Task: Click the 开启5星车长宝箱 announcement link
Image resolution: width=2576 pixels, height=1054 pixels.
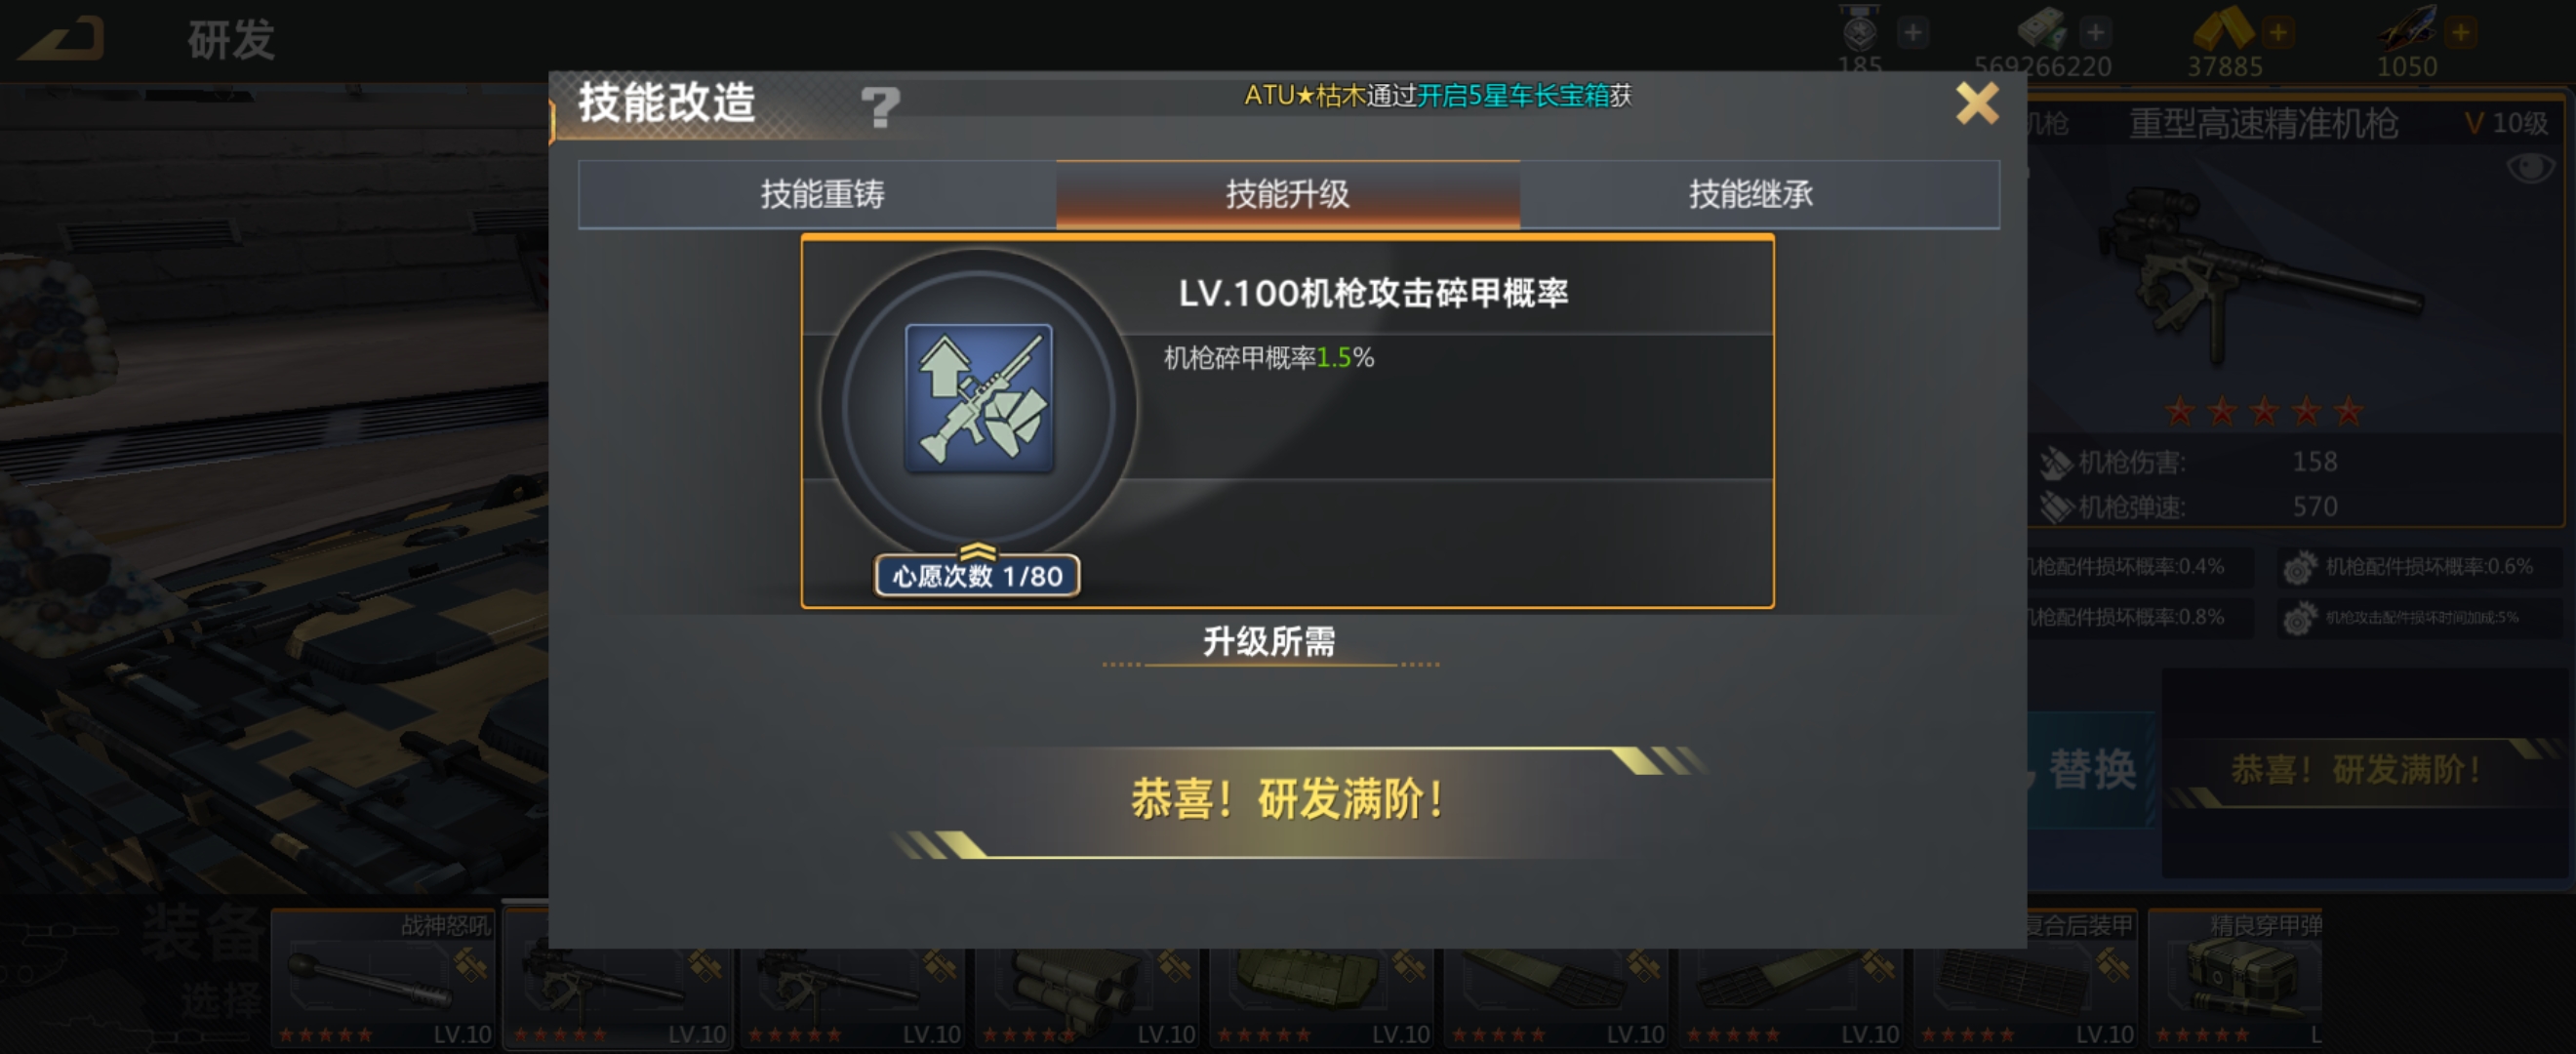Action: click(1513, 95)
